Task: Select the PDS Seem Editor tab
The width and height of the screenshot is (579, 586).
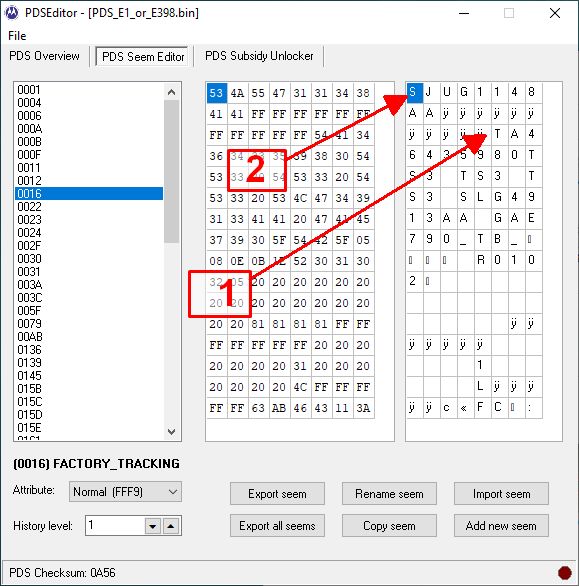Action: coord(143,57)
